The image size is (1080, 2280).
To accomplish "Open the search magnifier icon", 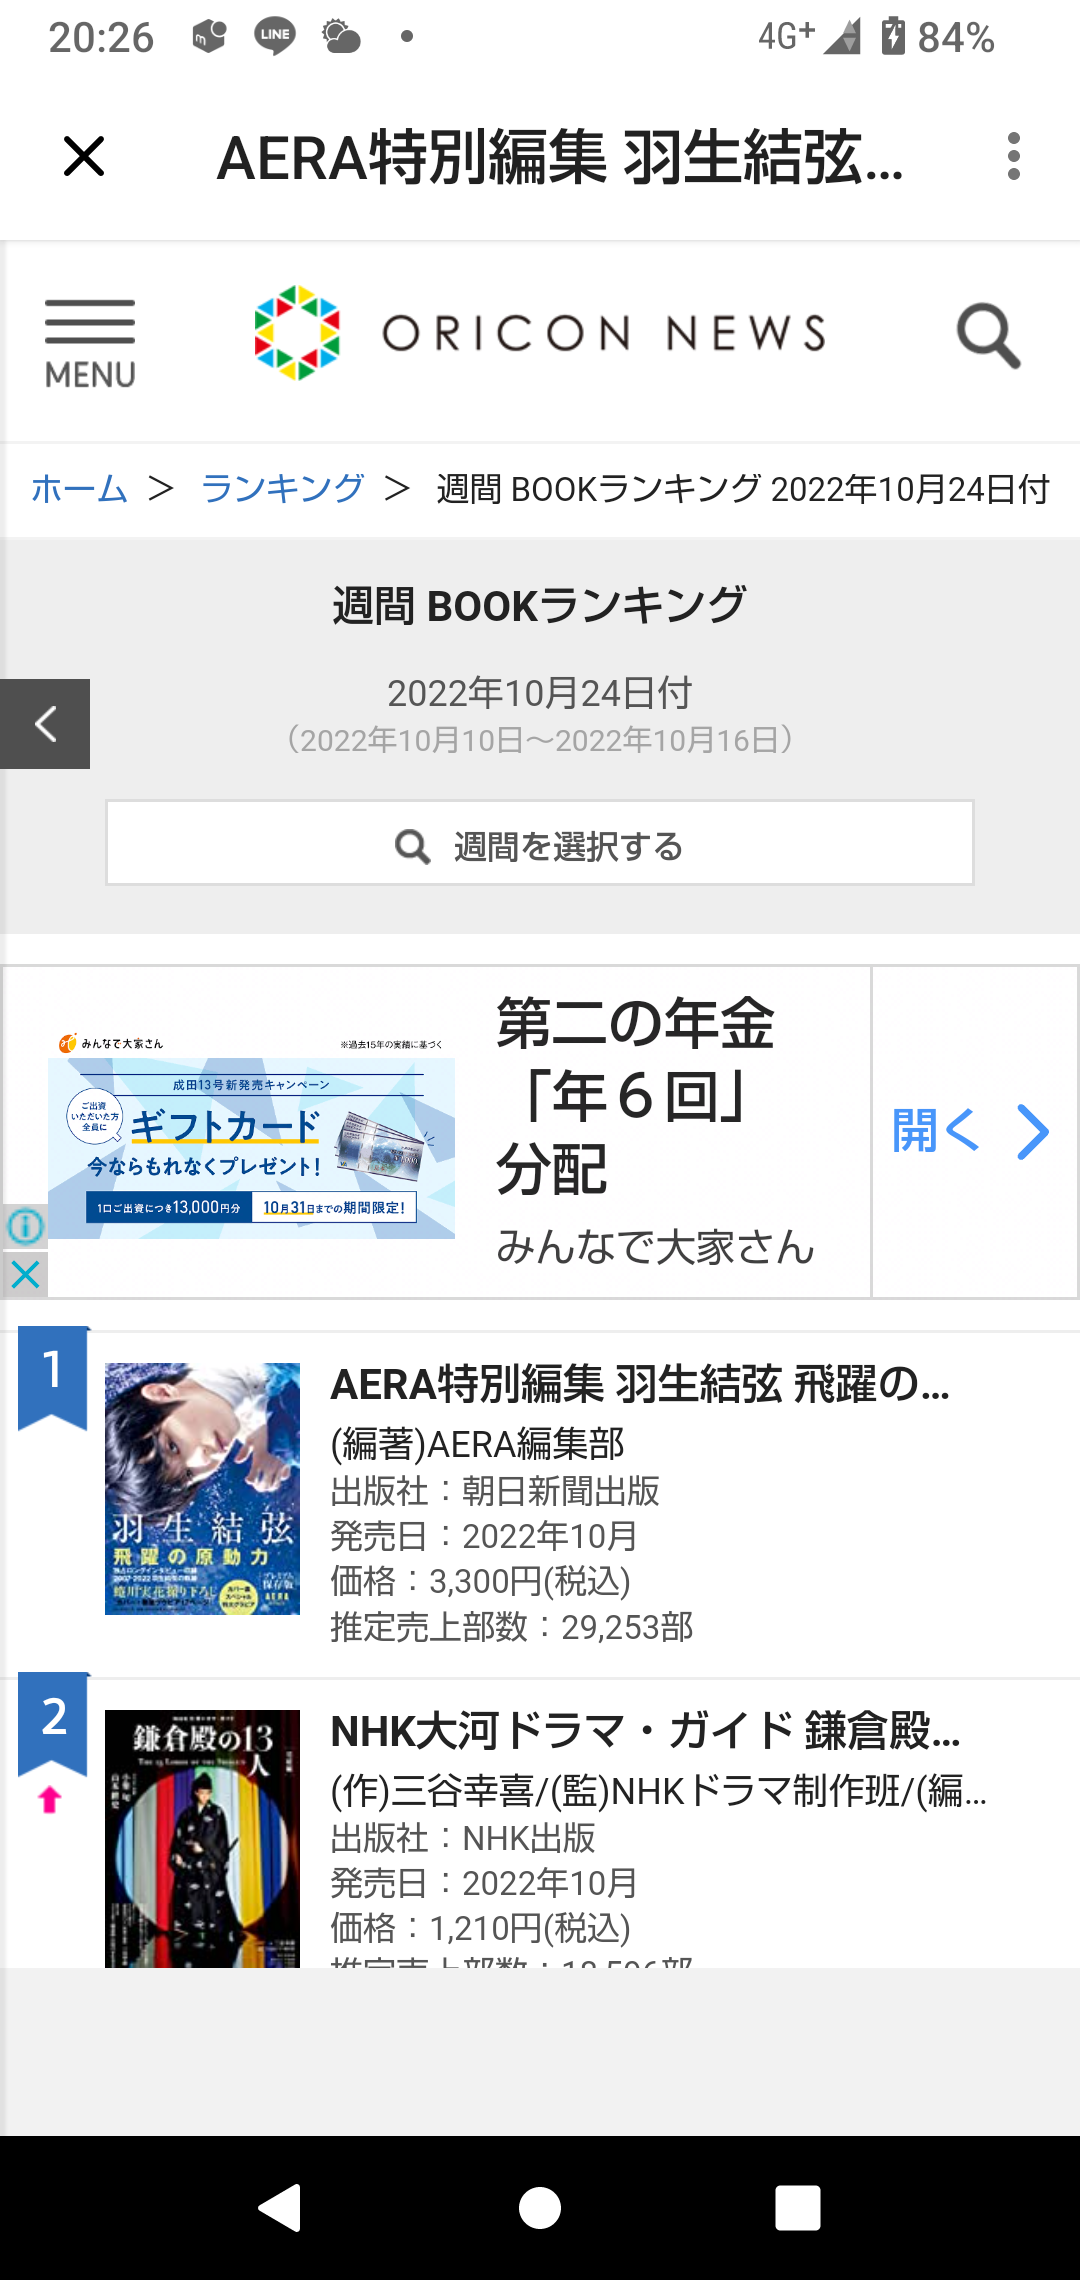I will tap(988, 336).
